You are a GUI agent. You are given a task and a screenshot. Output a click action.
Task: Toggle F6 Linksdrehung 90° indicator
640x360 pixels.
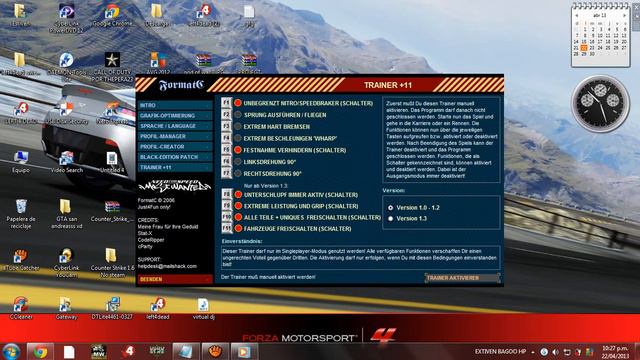(238, 162)
